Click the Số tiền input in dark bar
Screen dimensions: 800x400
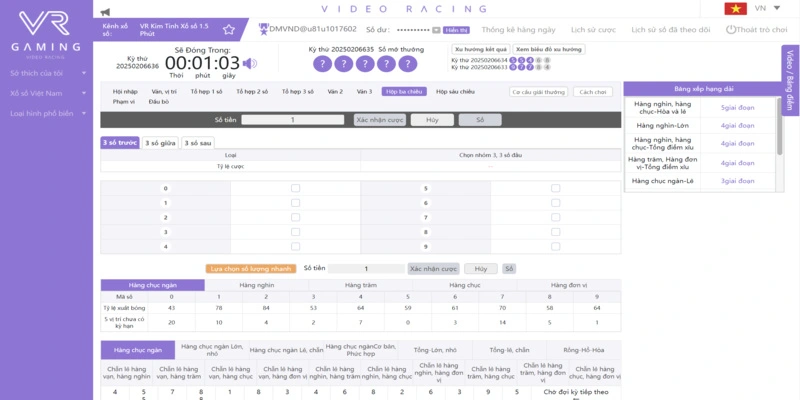click(292, 120)
